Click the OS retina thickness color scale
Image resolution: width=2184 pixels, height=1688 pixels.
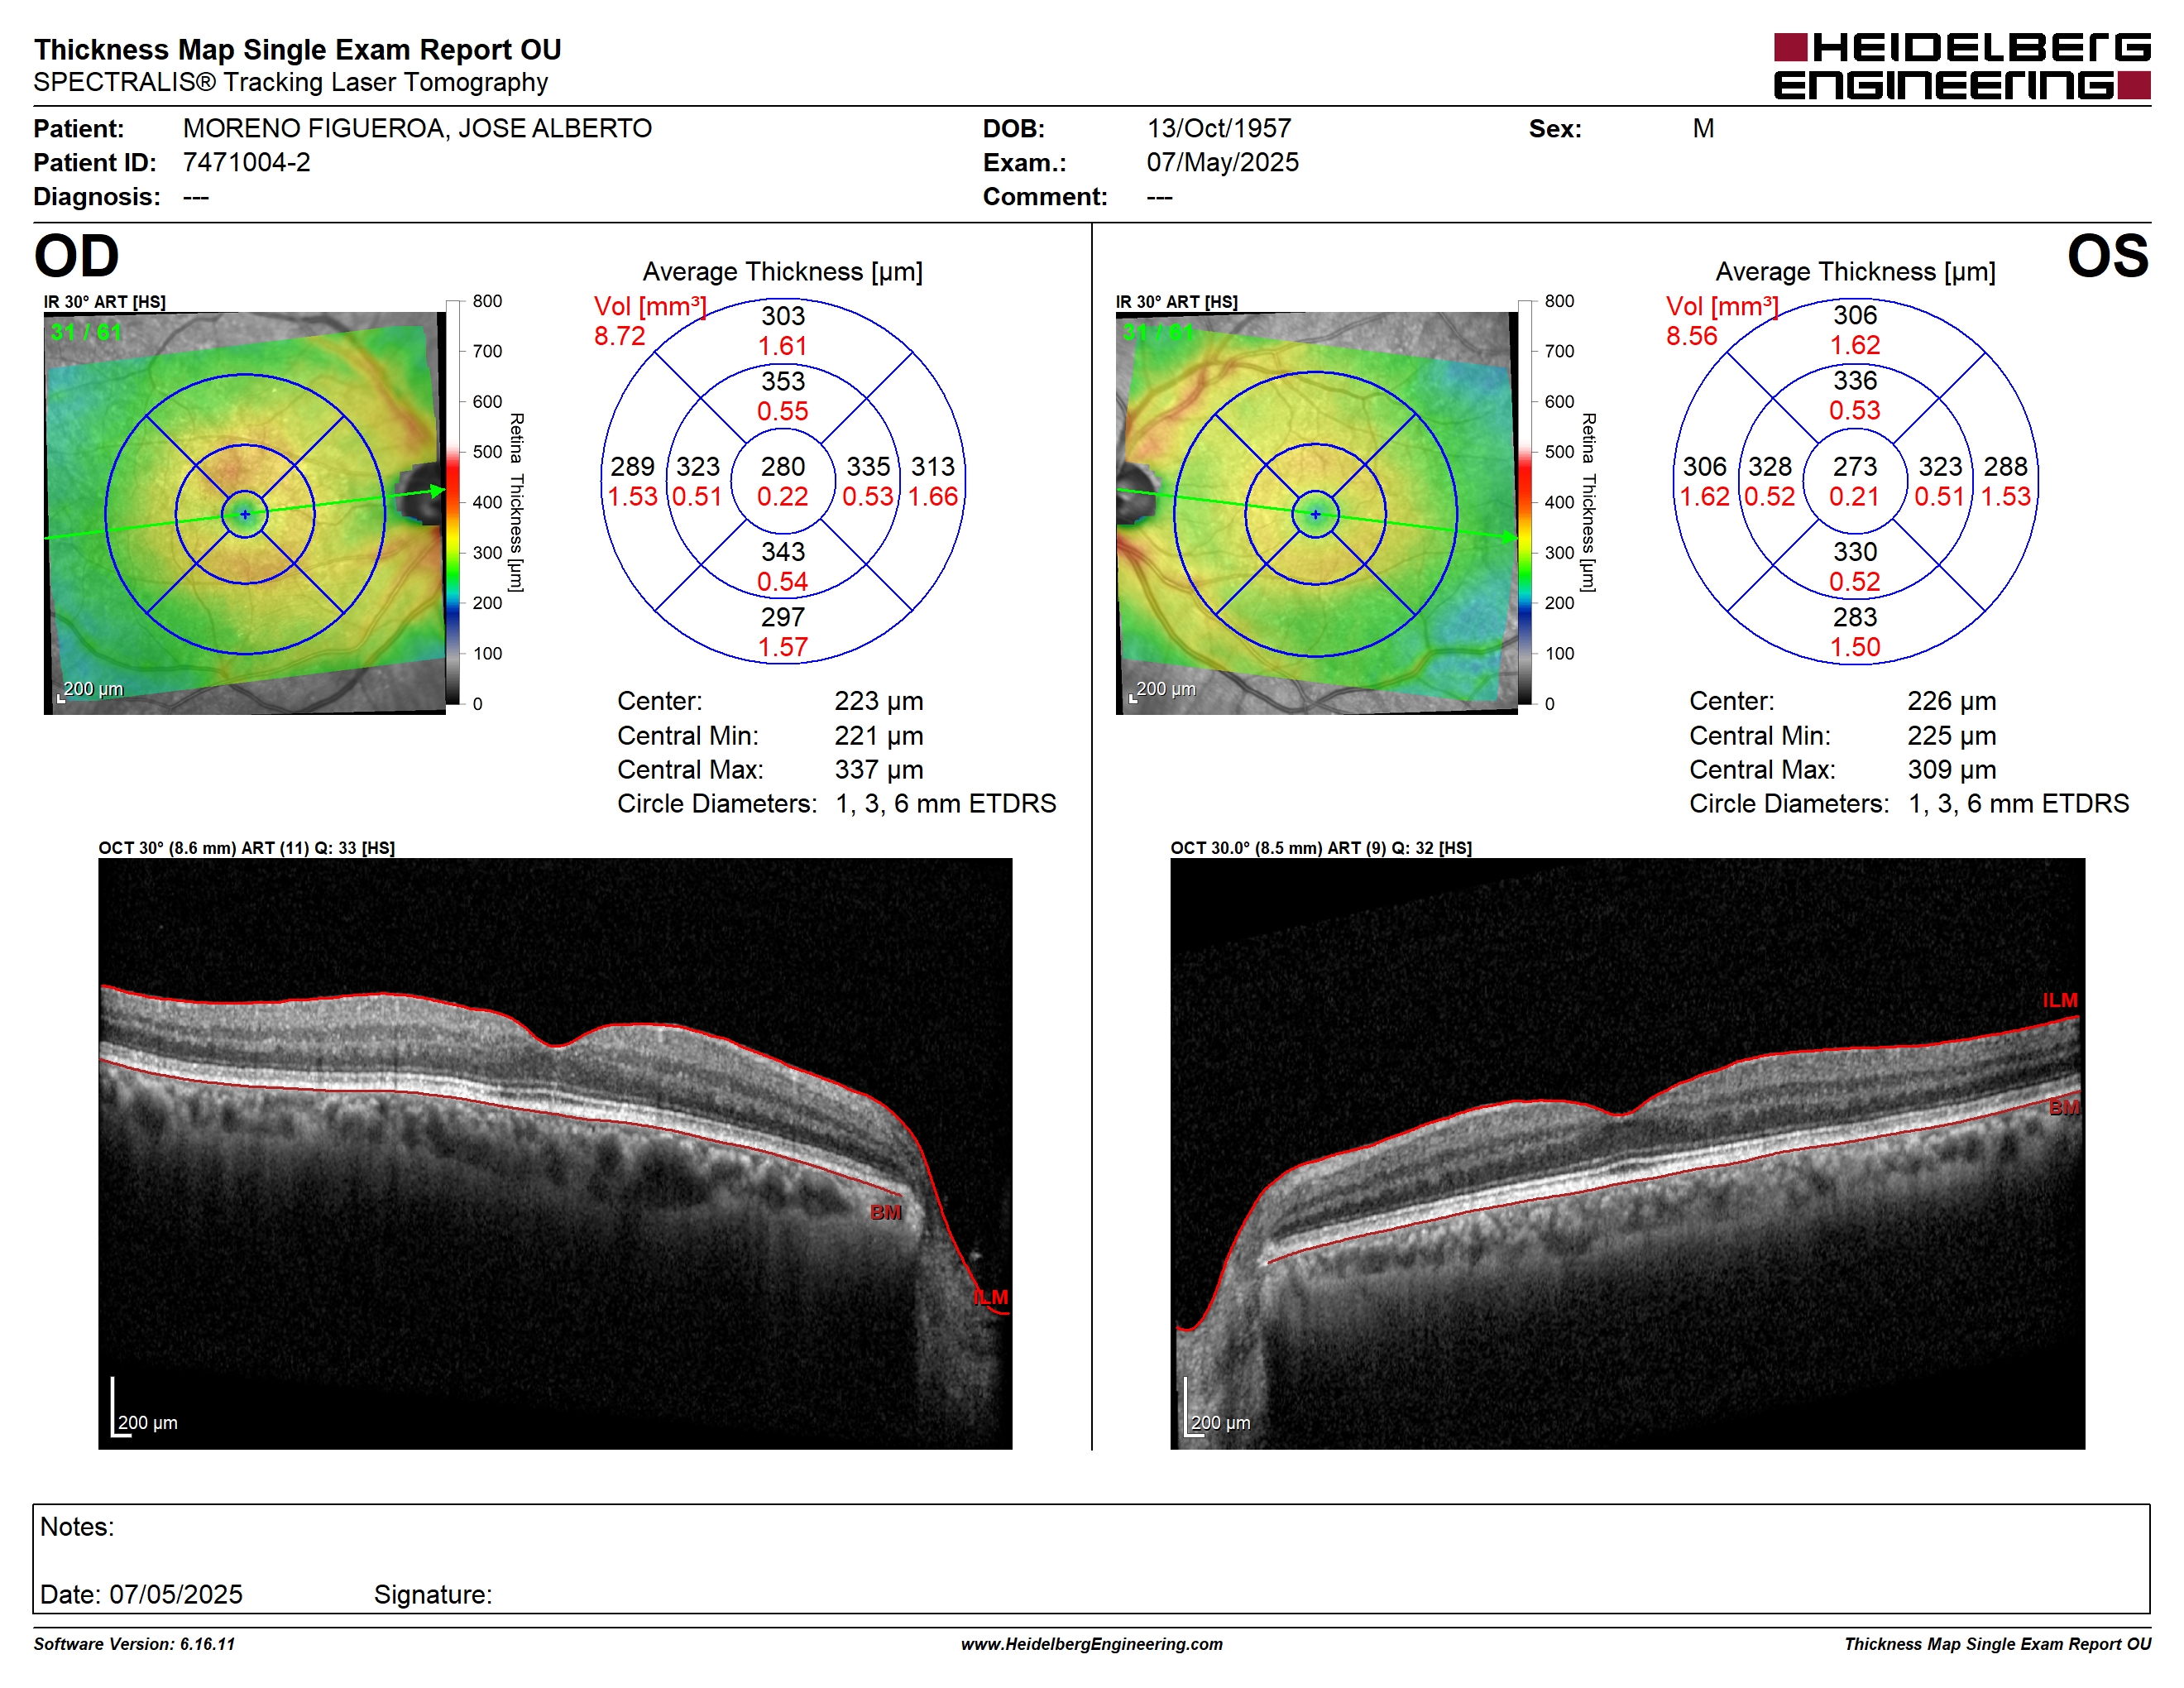click(1525, 502)
